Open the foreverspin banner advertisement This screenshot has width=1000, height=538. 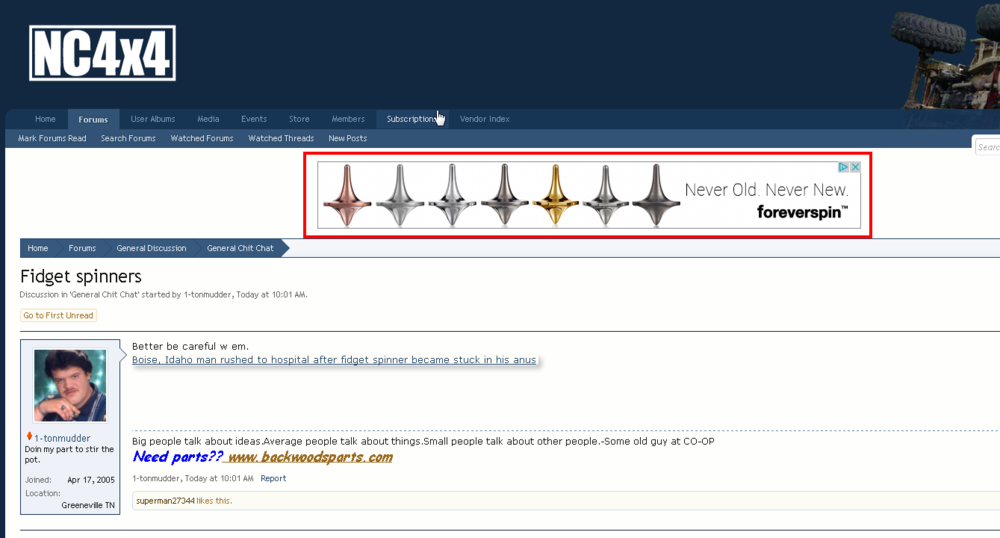pos(588,196)
